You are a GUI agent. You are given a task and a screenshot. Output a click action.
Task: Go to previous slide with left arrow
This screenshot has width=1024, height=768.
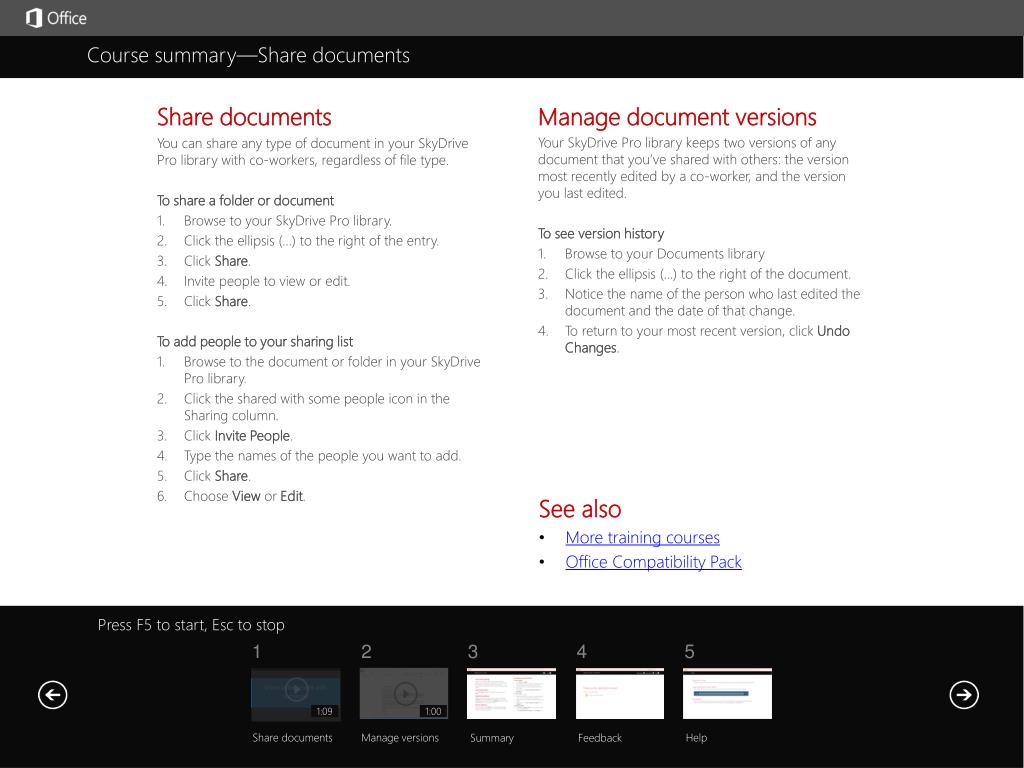click(52, 694)
